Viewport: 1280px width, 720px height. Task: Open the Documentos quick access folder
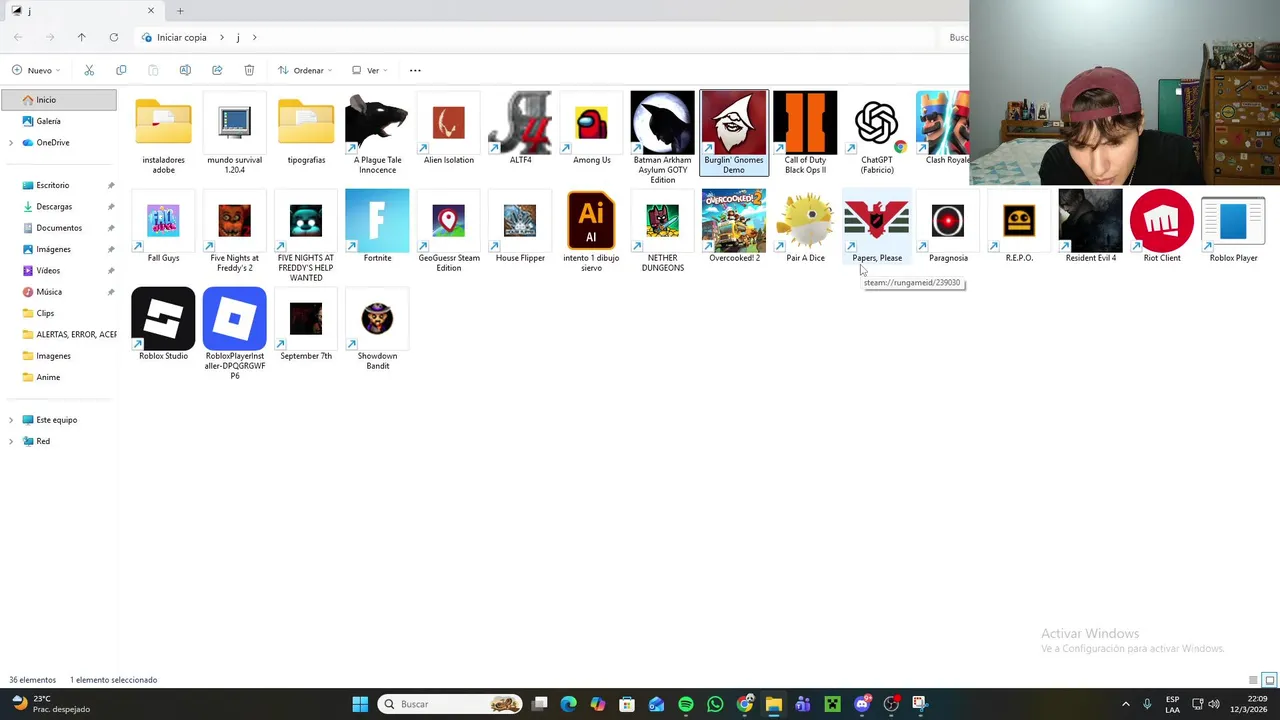pyautogui.click(x=59, y=228)
